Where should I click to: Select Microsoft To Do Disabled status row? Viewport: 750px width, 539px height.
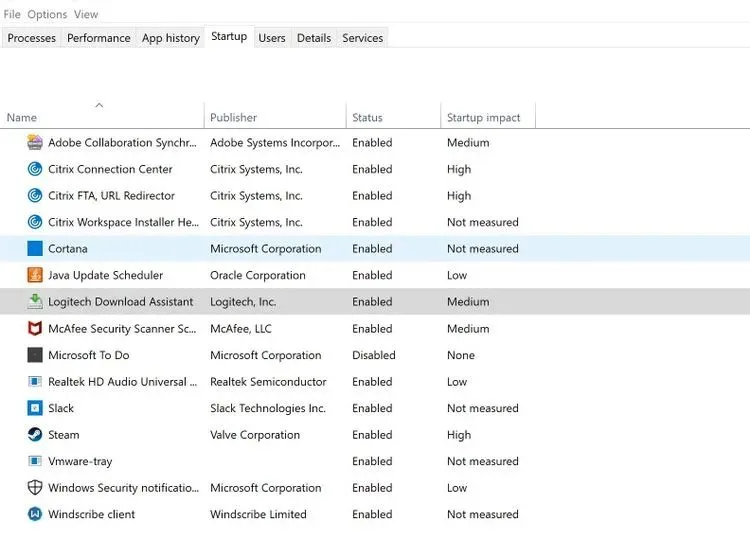click(x=373, y=355)
